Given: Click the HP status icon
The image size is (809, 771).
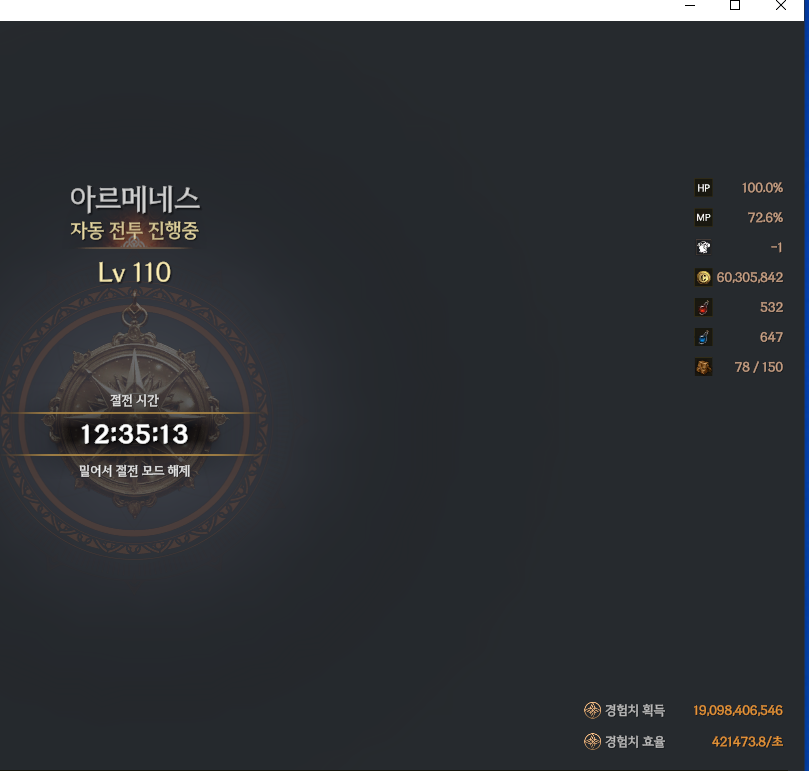Looking at the screenshot, I should pos(703,188).
